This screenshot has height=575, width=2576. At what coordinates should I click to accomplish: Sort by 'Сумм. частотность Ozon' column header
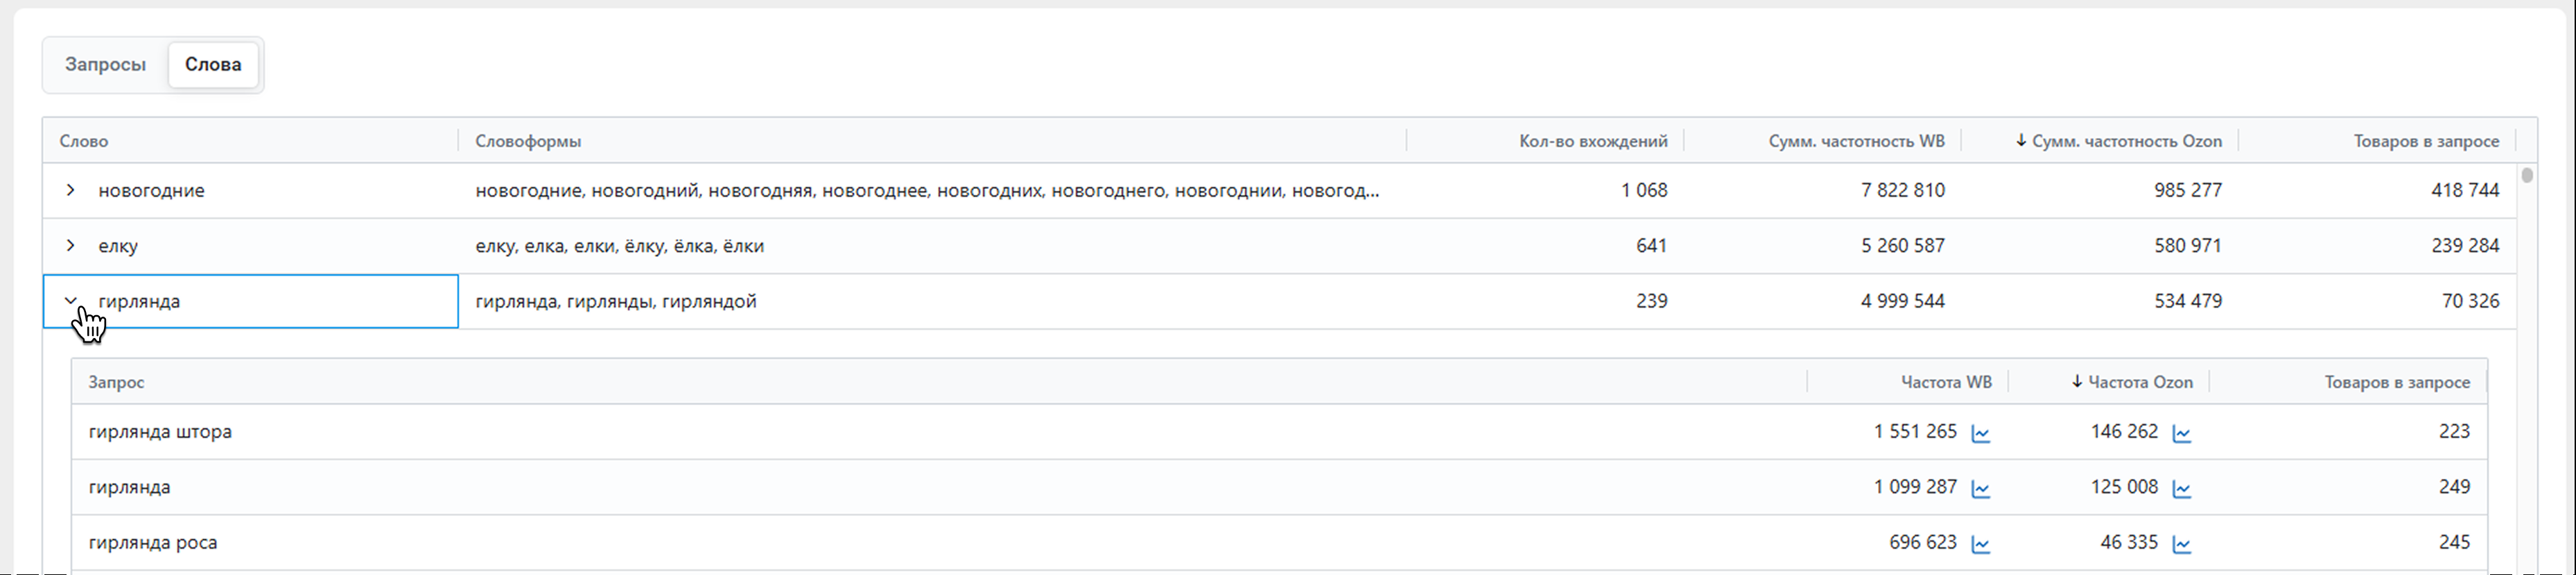(x=2126, y=141)
